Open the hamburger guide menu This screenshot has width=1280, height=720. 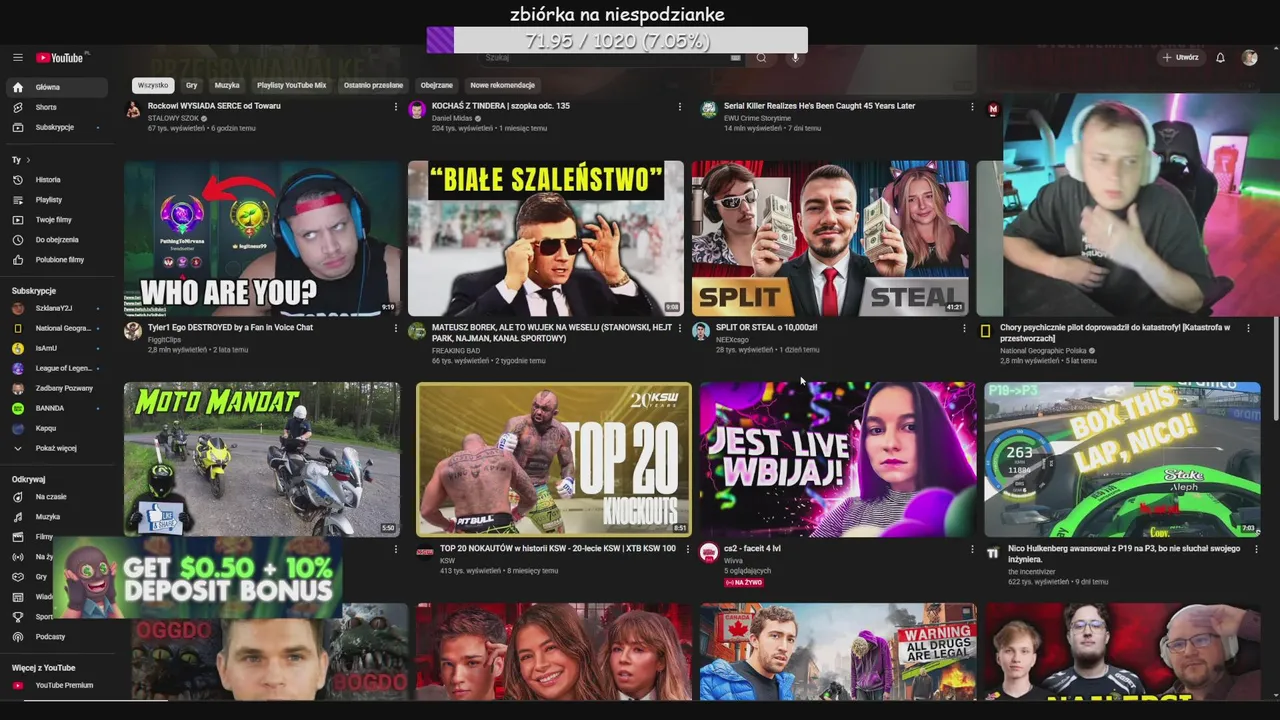pos(18,58)
